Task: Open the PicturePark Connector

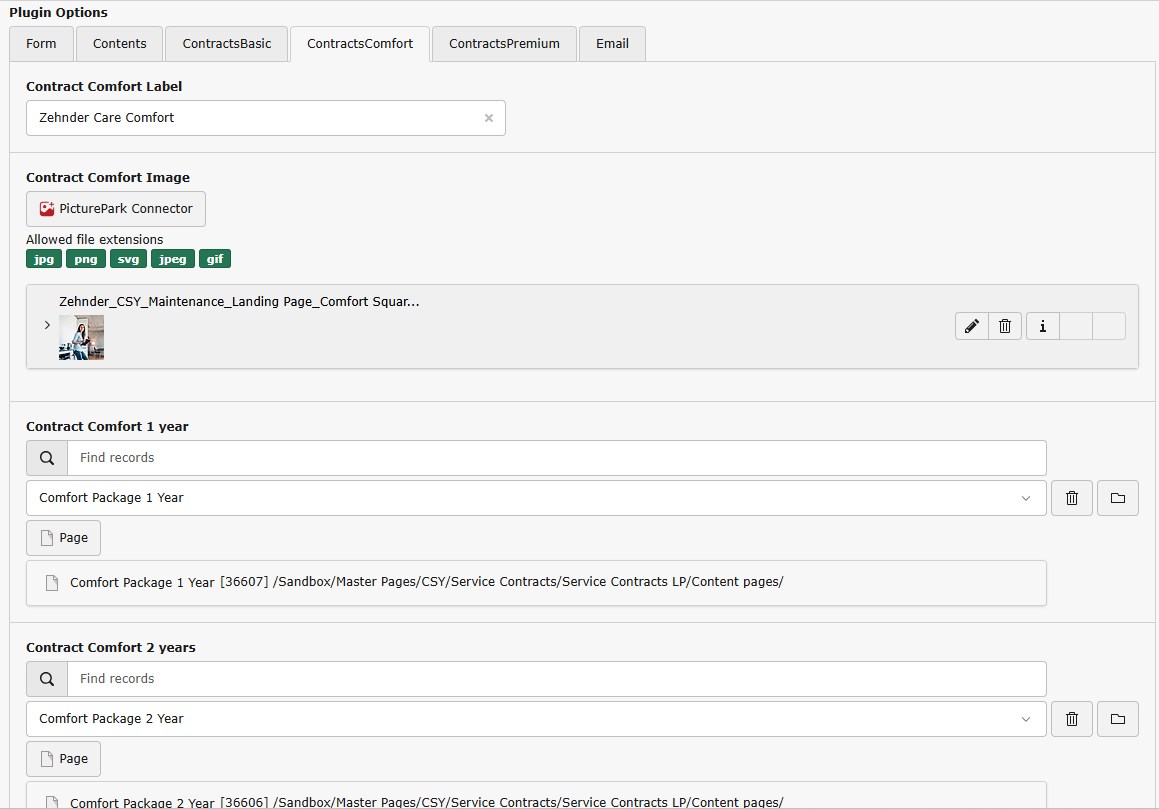Action: 116,209
